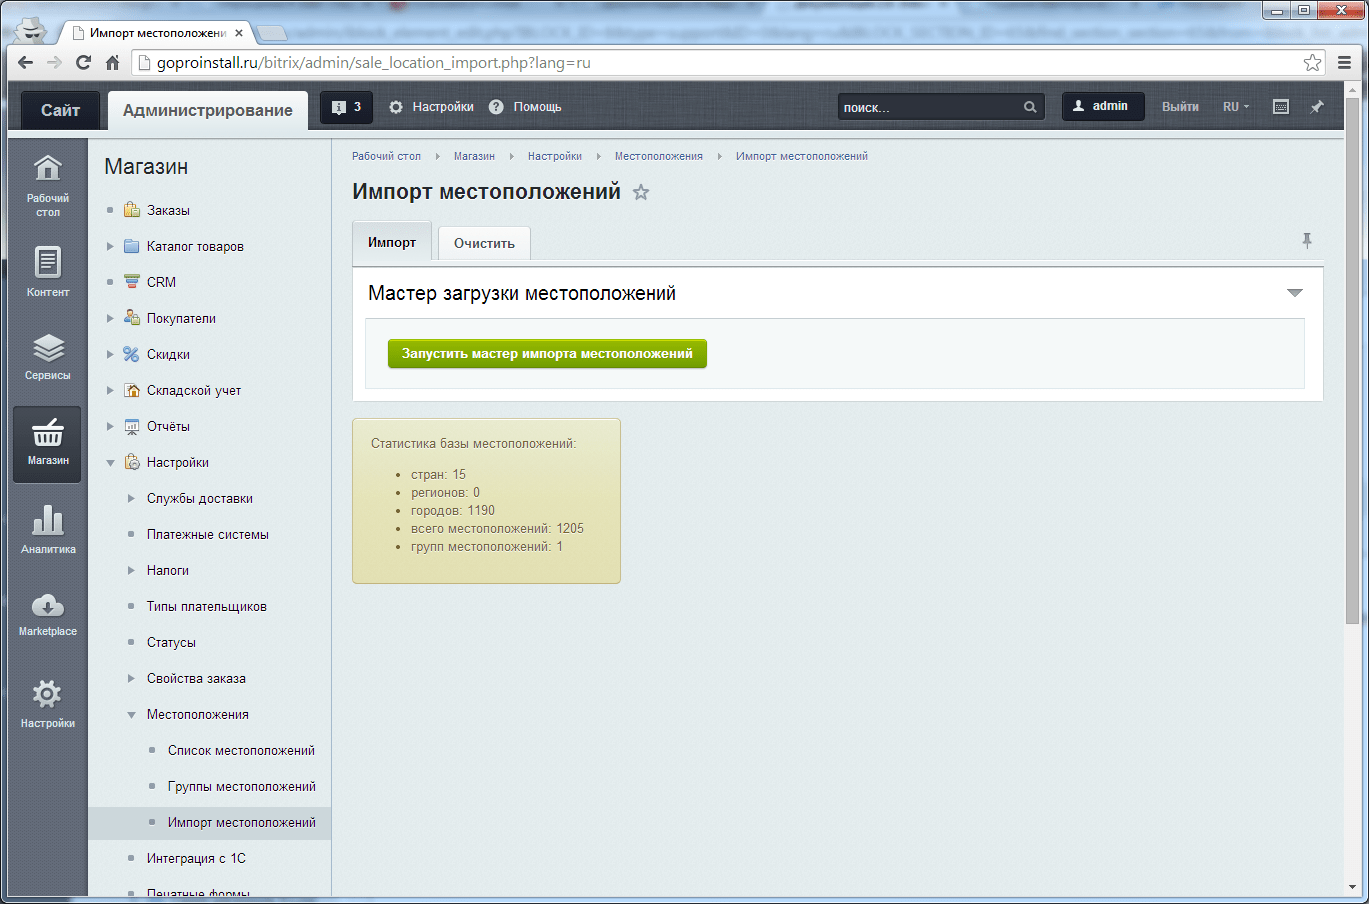
Task: Click the notifications counter showing 3
Action: click(346, 107)
